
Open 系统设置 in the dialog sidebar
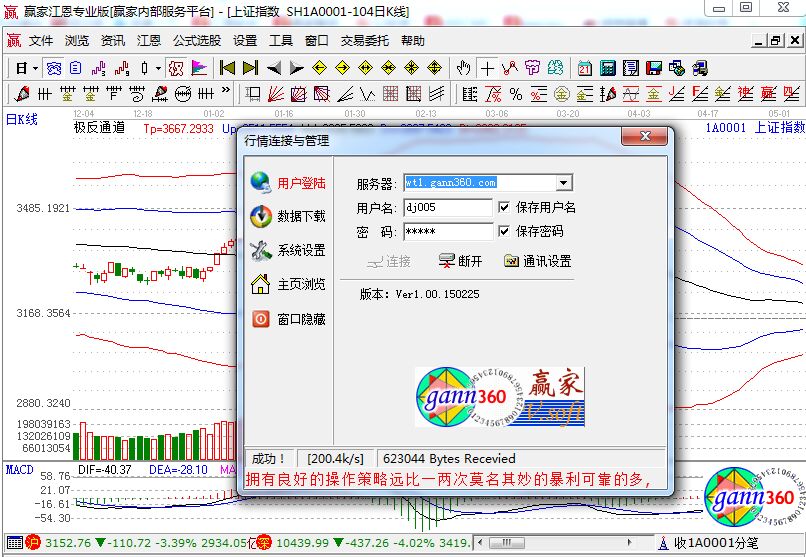300,250
